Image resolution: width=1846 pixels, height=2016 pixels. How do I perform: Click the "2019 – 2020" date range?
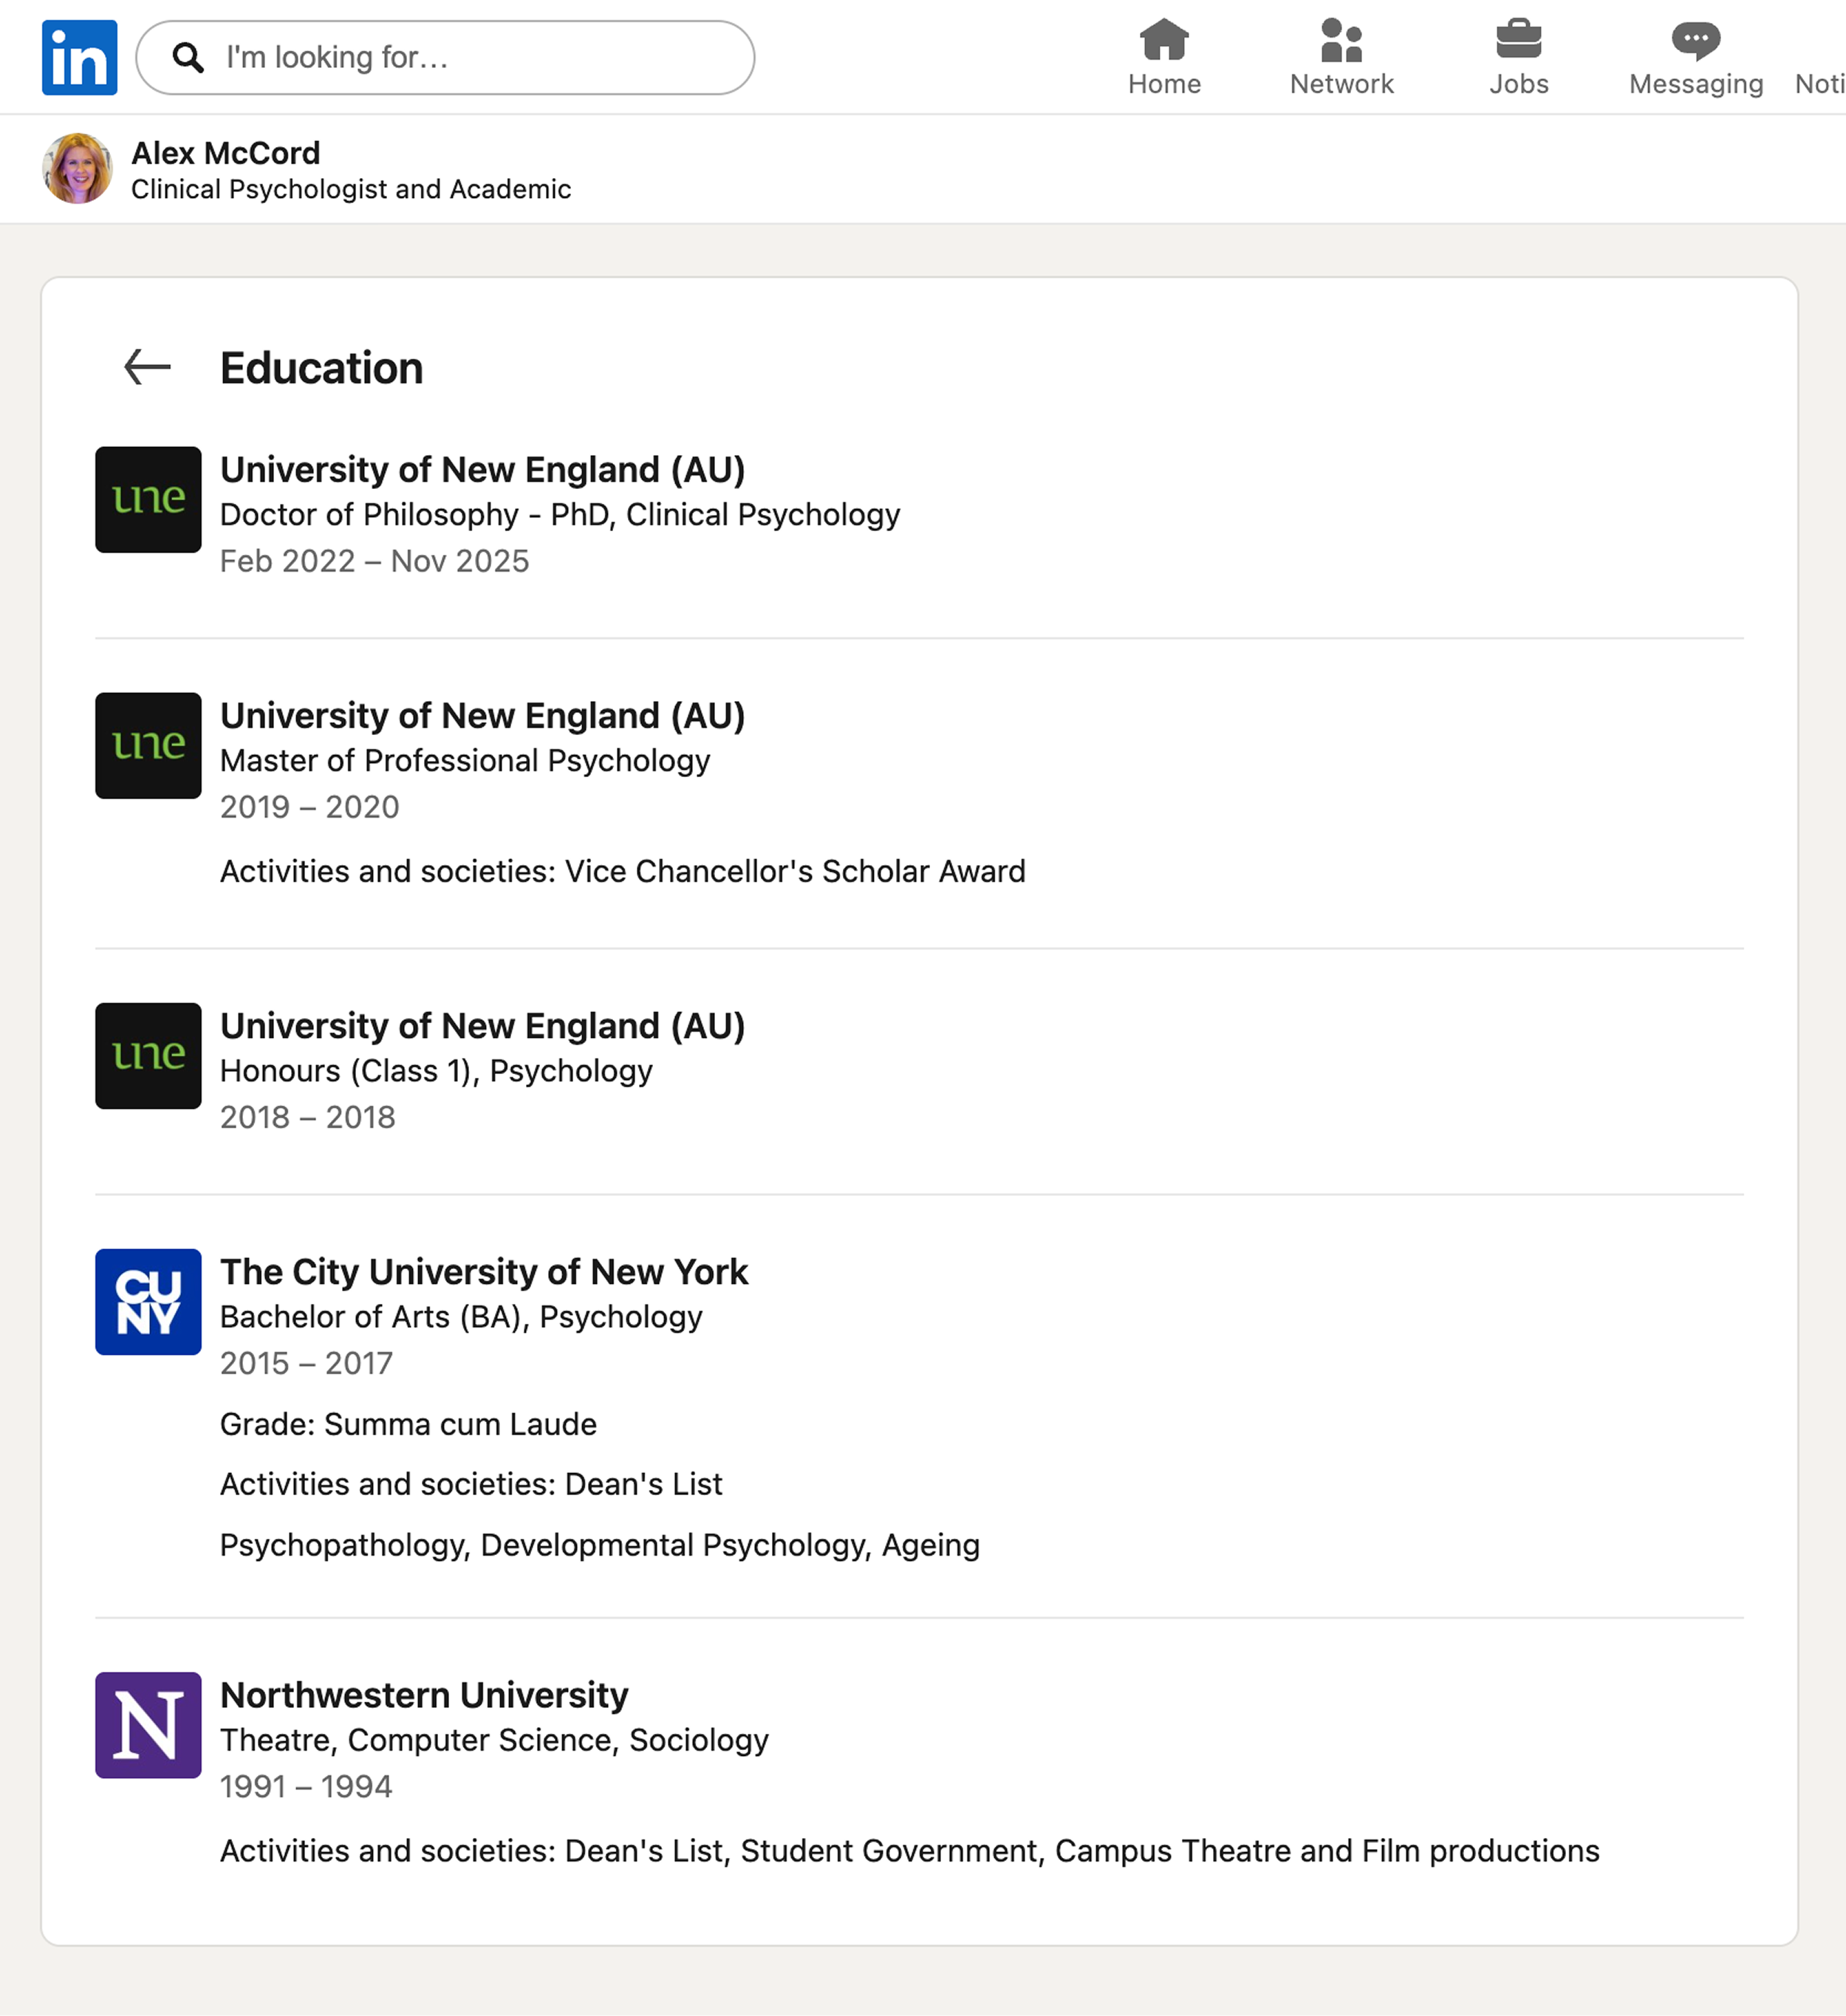coord(309,807)
